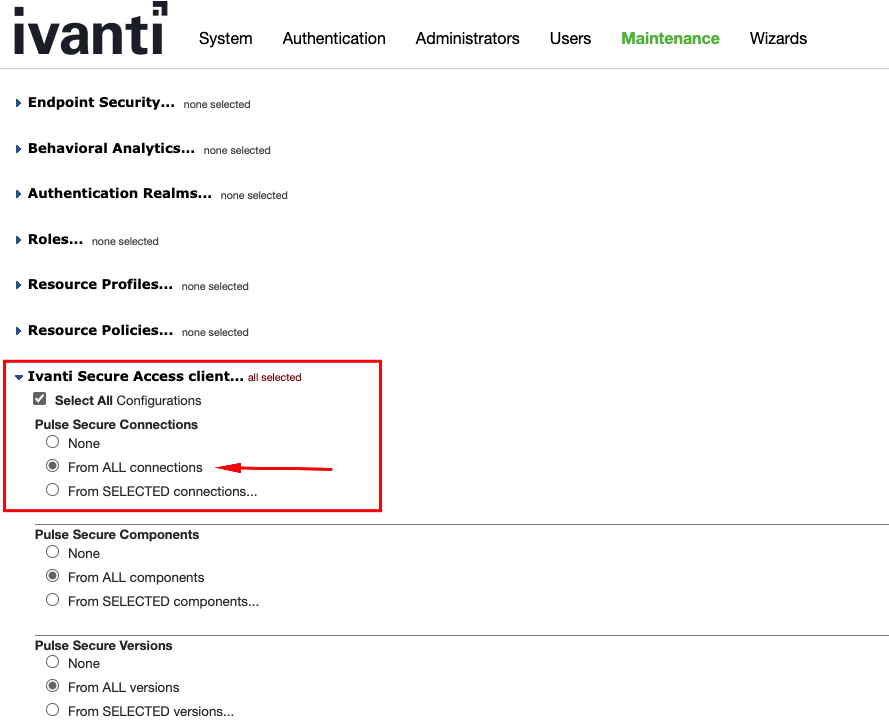
Task: Select None under Pulse Secure Versions
Action: 52,661
